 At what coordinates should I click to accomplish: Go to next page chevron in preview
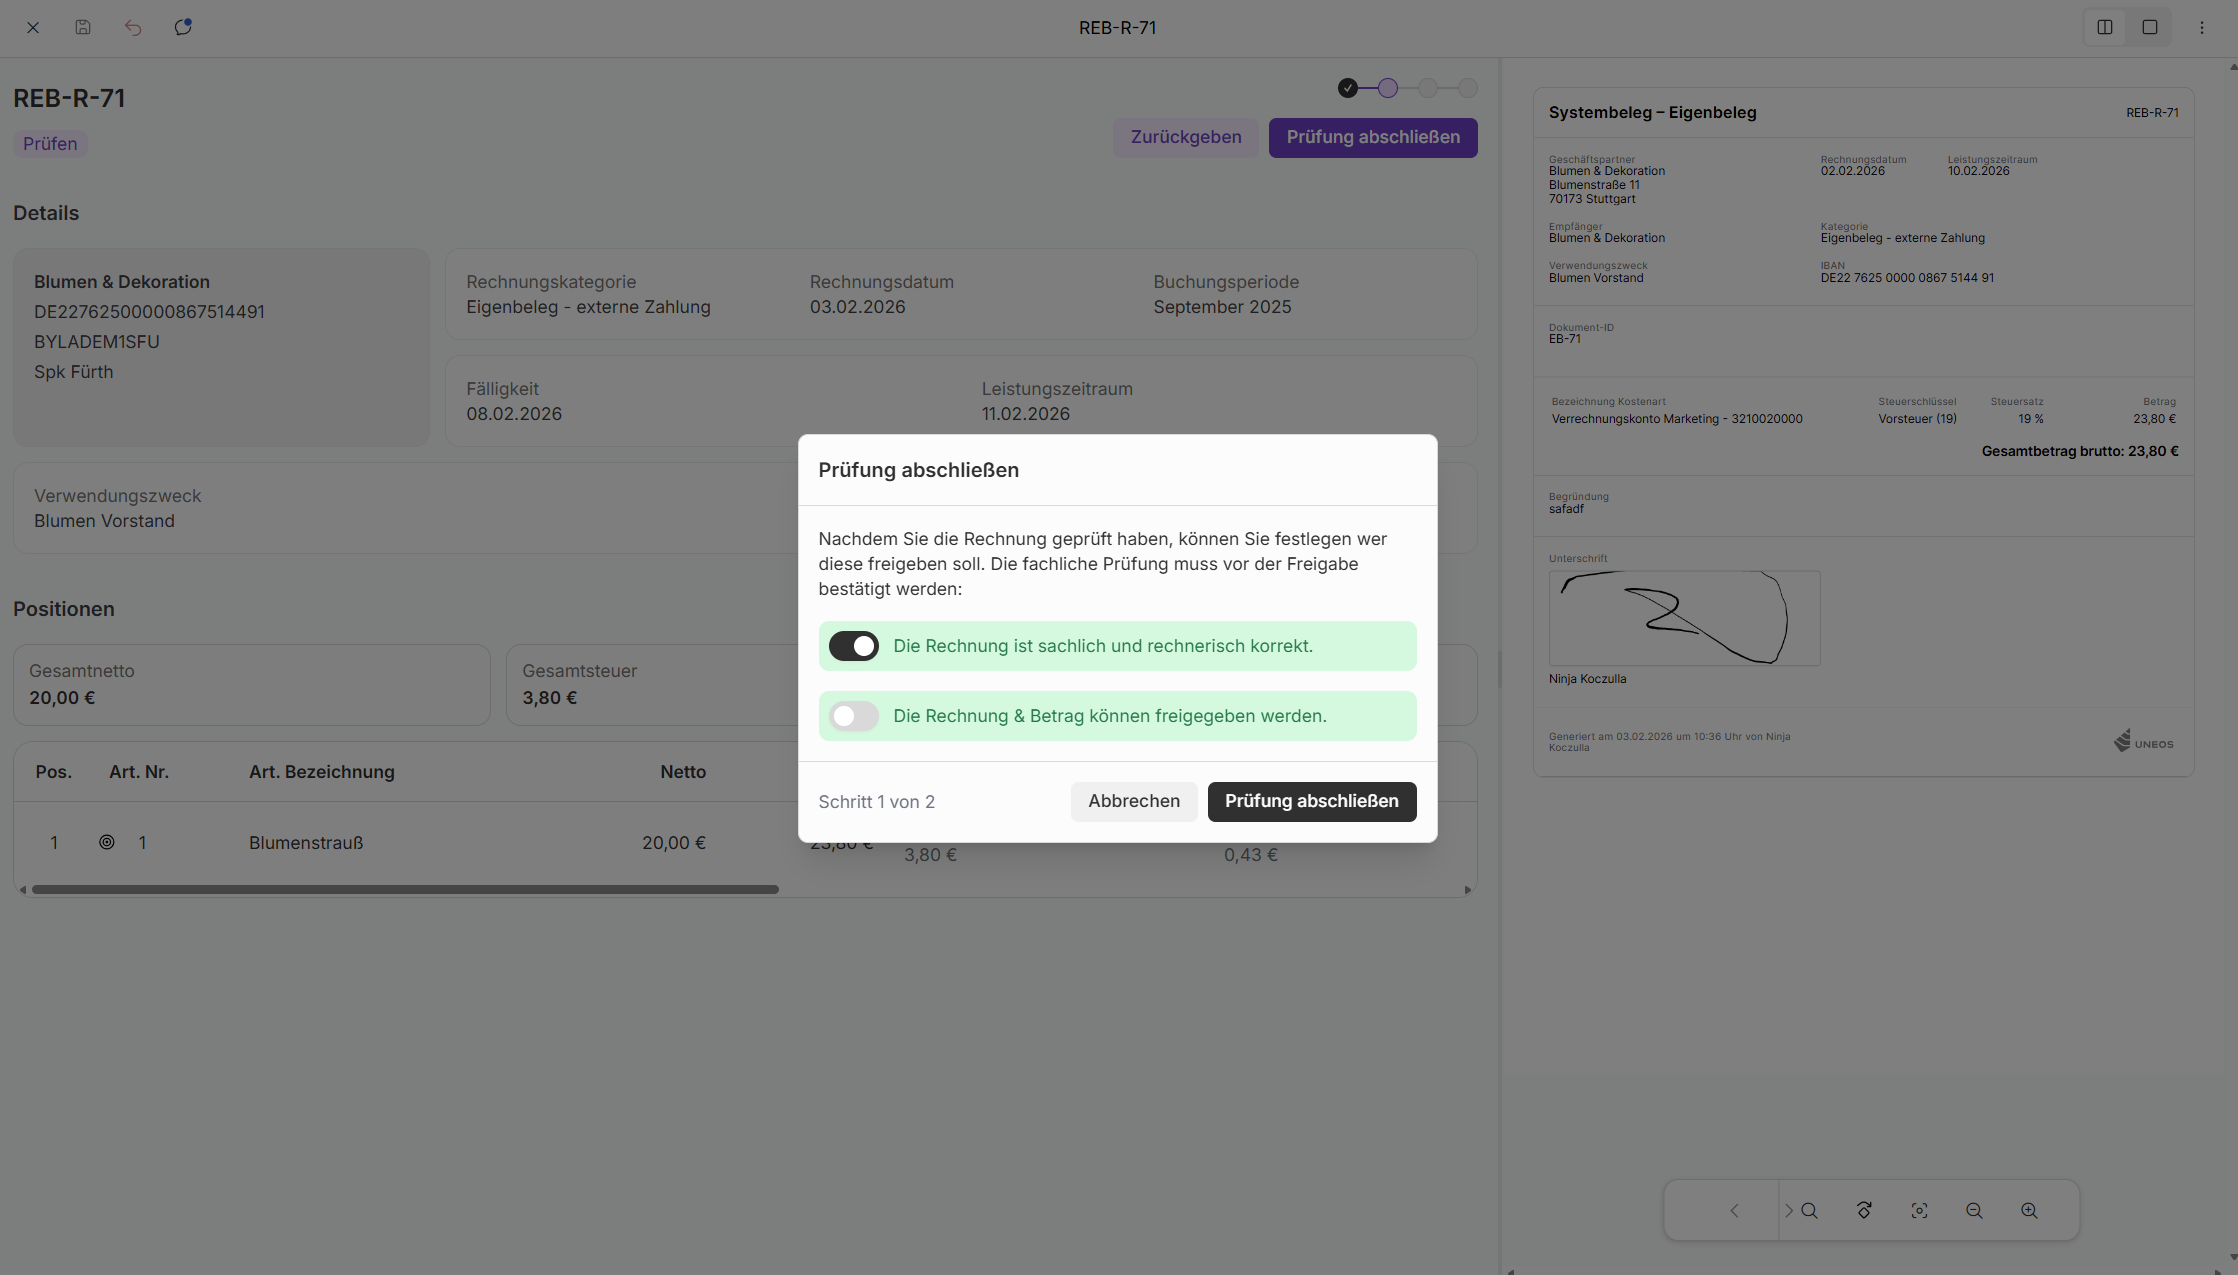click(1788, 1211)
